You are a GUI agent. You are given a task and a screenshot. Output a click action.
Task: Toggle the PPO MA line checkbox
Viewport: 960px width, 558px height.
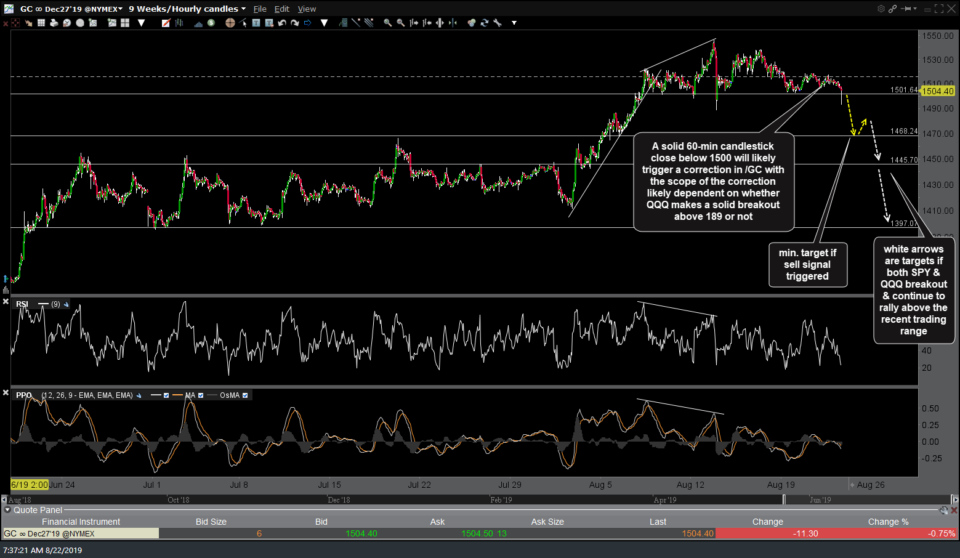(201, 395)
